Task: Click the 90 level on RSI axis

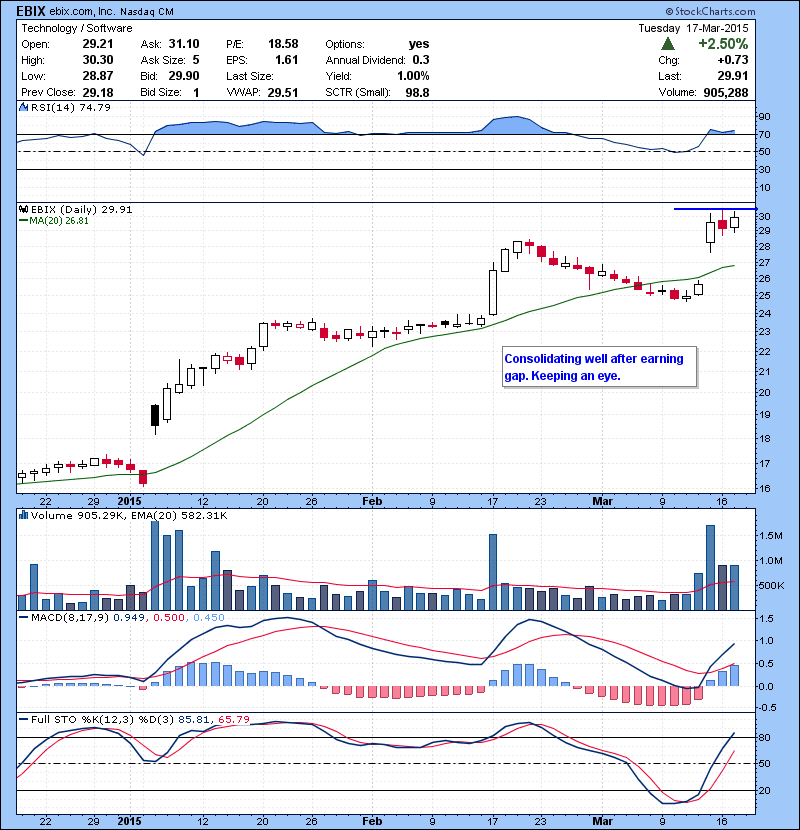Action: [x=765, y=116]
